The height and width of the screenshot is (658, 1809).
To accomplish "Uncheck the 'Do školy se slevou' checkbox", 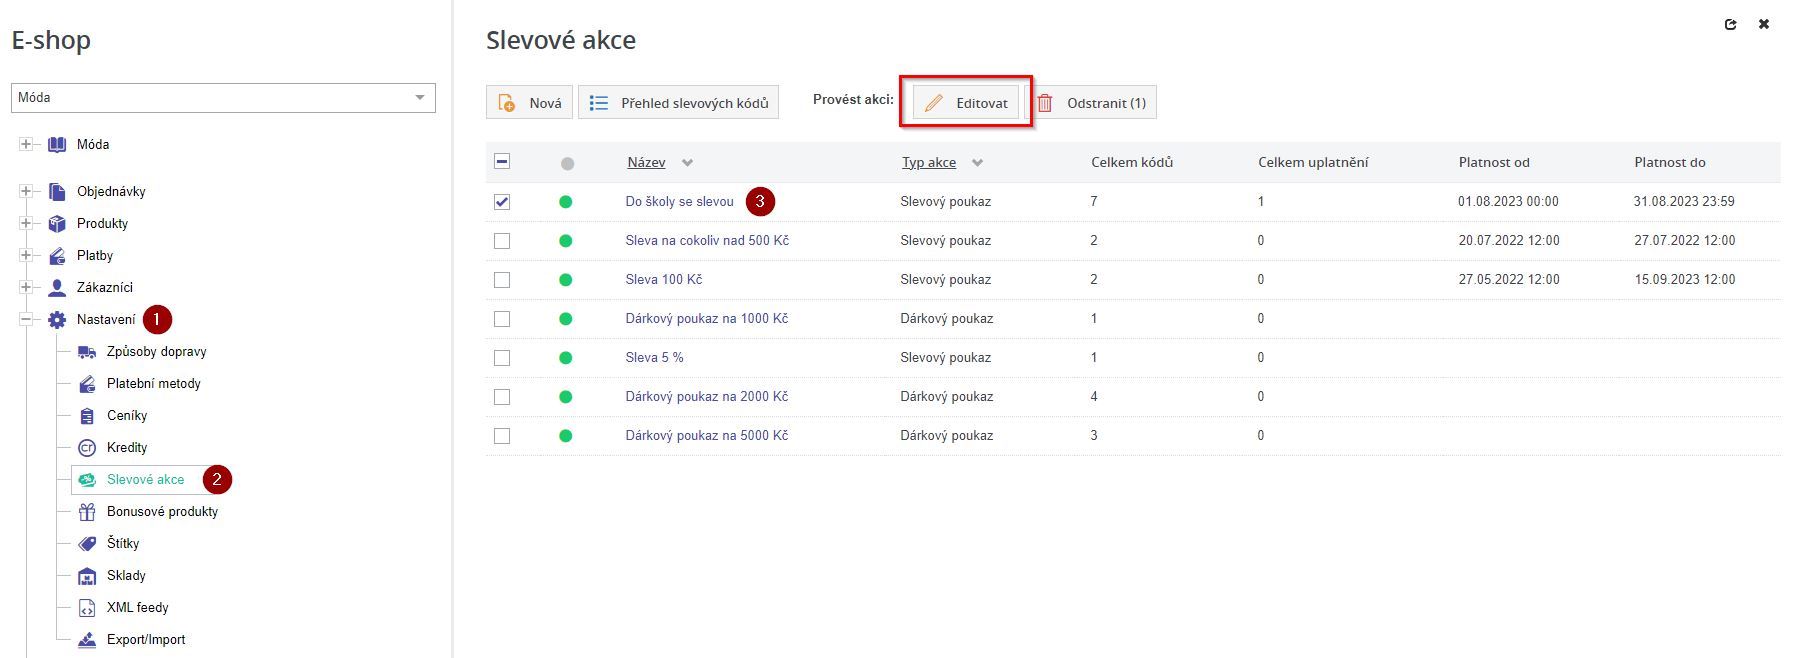I will click(x=502, y=202).
